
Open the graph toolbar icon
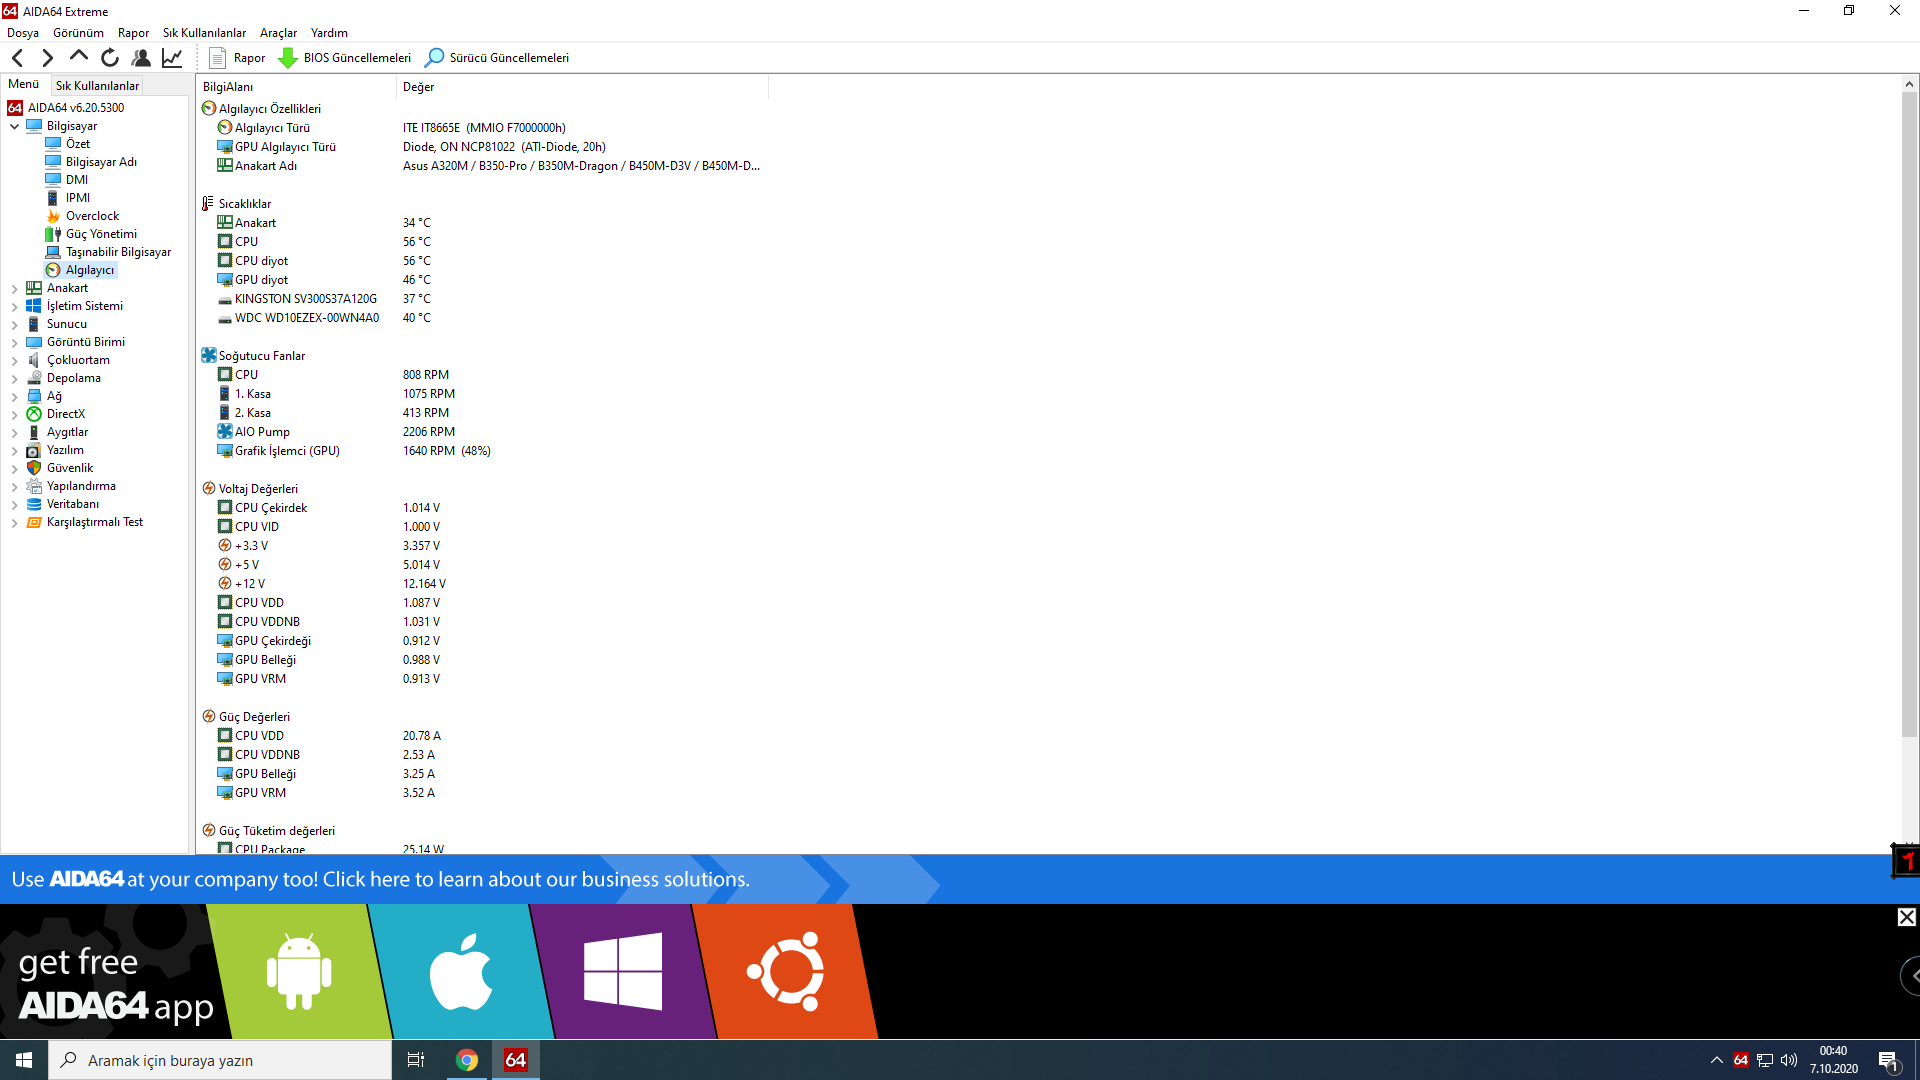[172, 58]
